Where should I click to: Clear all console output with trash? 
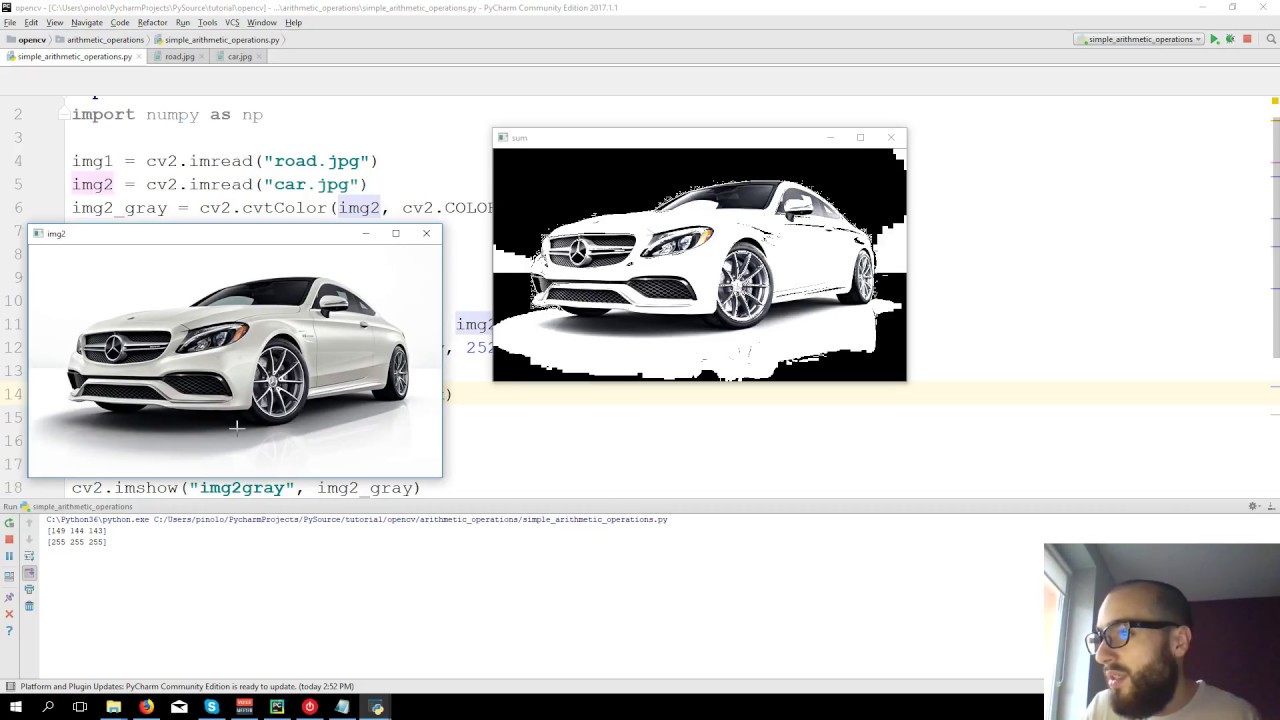(29, 606)
